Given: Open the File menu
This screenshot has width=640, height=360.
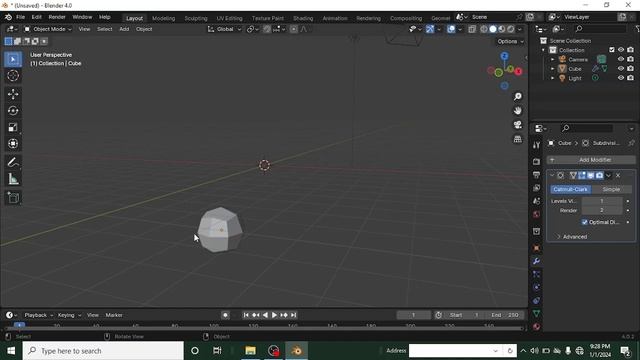Looking at the screenshot, I should pyautogui.click(x=20, y=17).
